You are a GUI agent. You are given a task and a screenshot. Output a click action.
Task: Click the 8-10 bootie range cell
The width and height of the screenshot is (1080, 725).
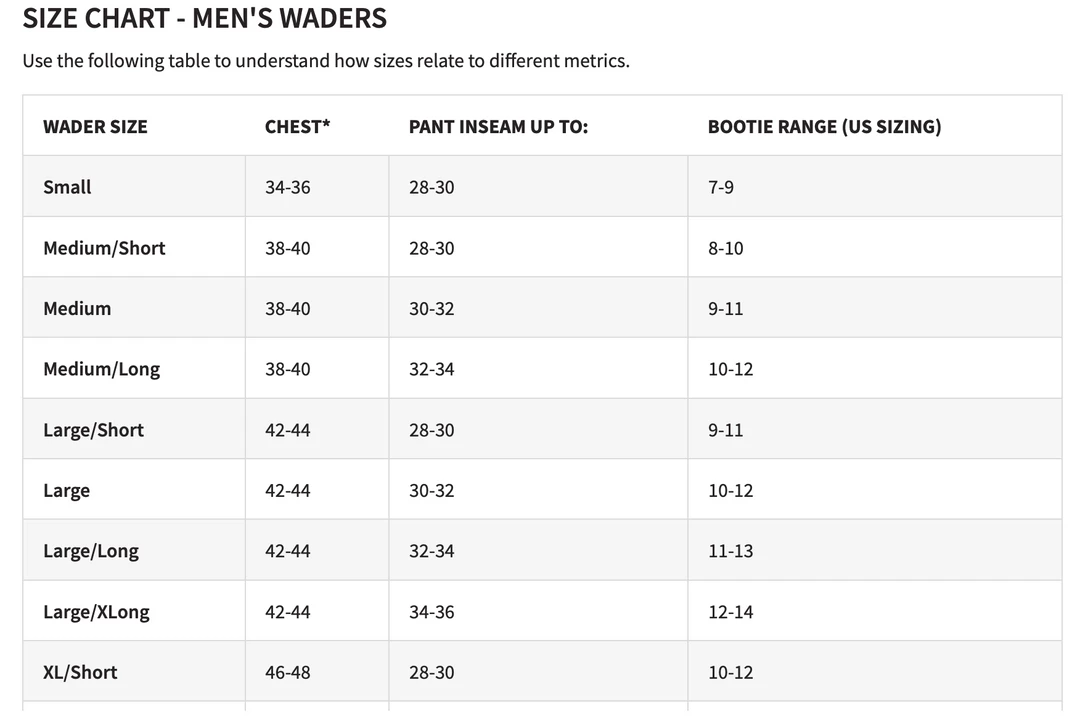[725, 248]
